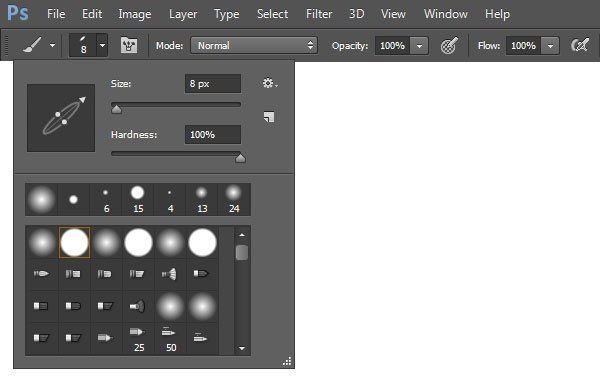Select recent brush labeled 4

click(x=170, y=199)
